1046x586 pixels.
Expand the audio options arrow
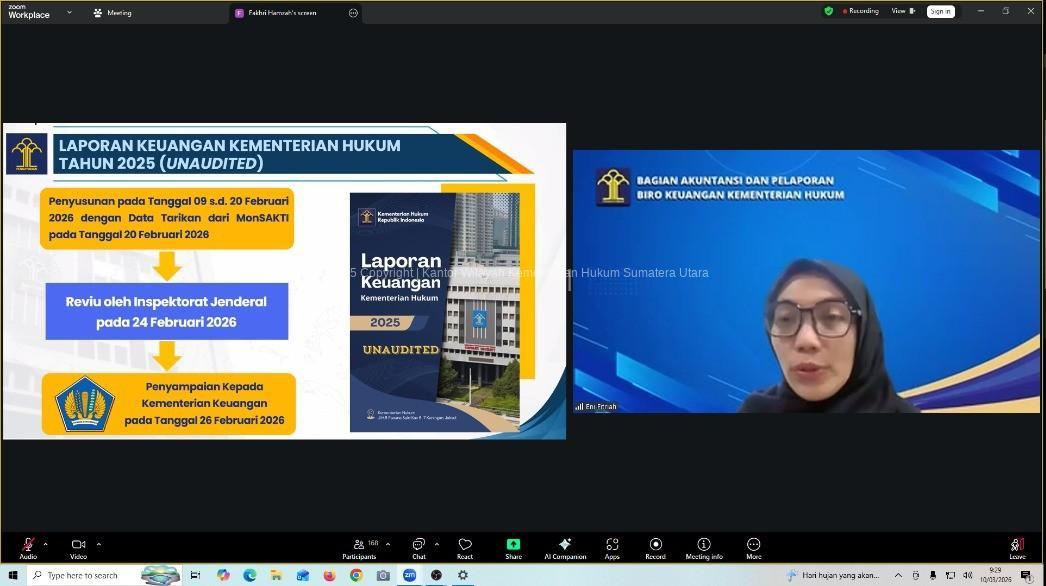click(45, 544)
